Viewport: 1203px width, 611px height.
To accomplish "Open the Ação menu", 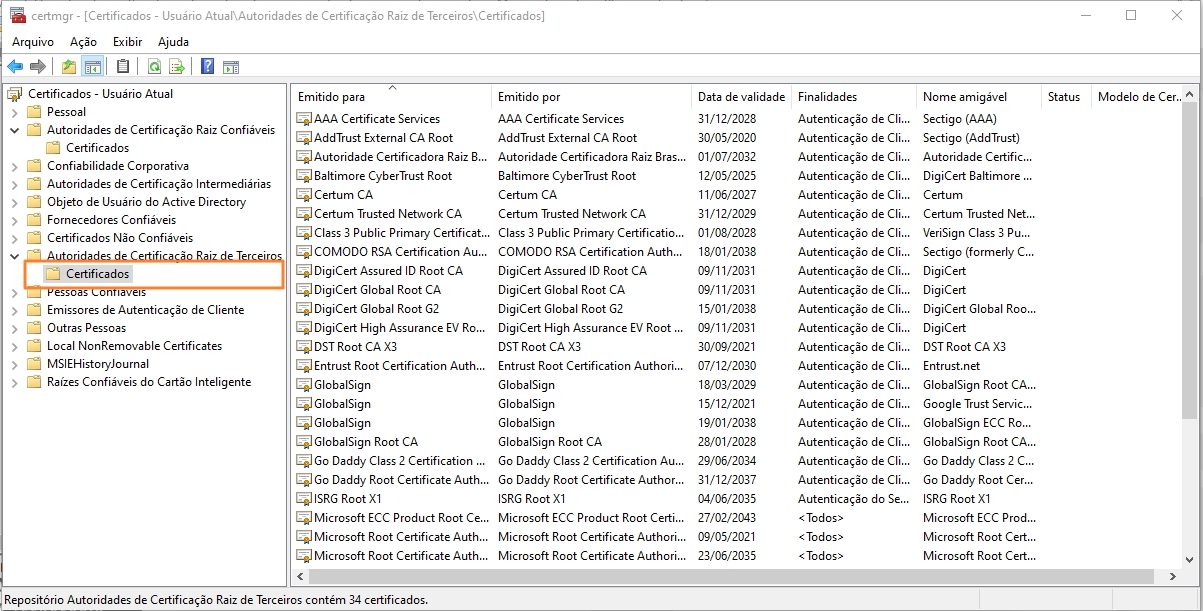I will point(83,42).
